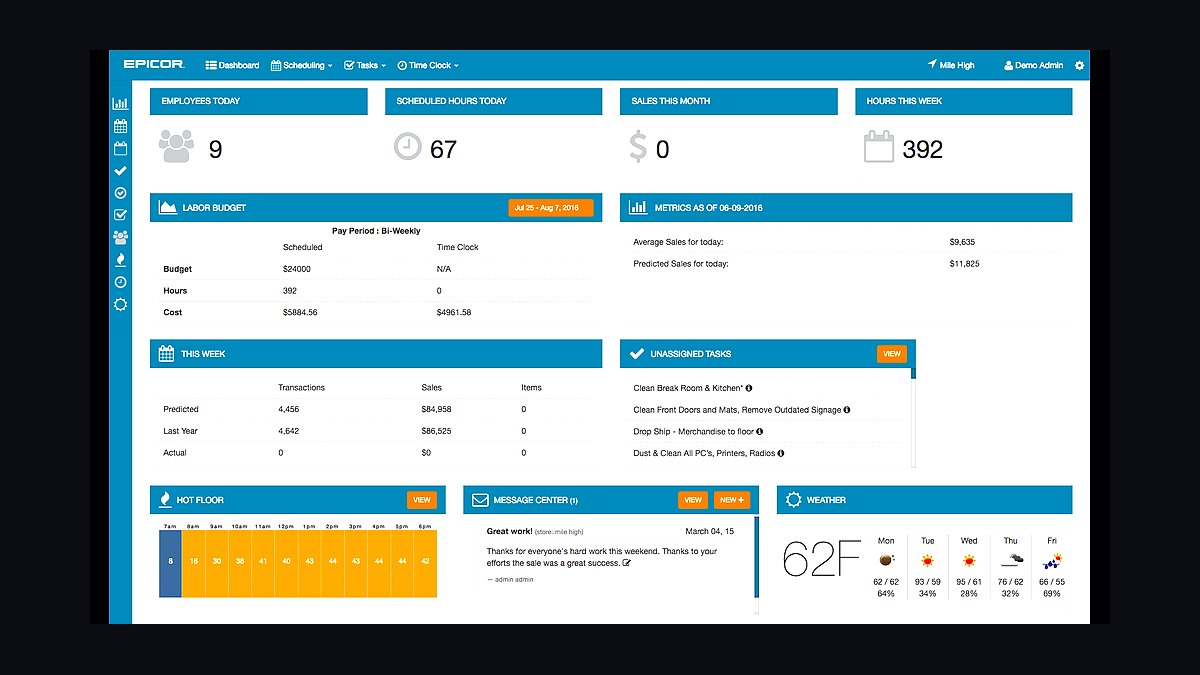Viewport: 1200px width, 675px height.
Task: Go to Dashboard in top navigation
Action: click(232, 65)
